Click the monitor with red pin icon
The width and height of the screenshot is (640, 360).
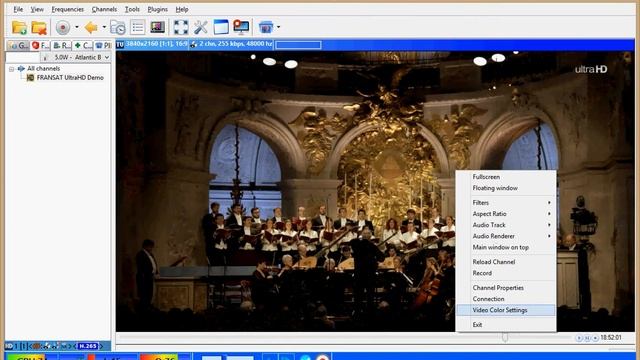click(241, 27)
